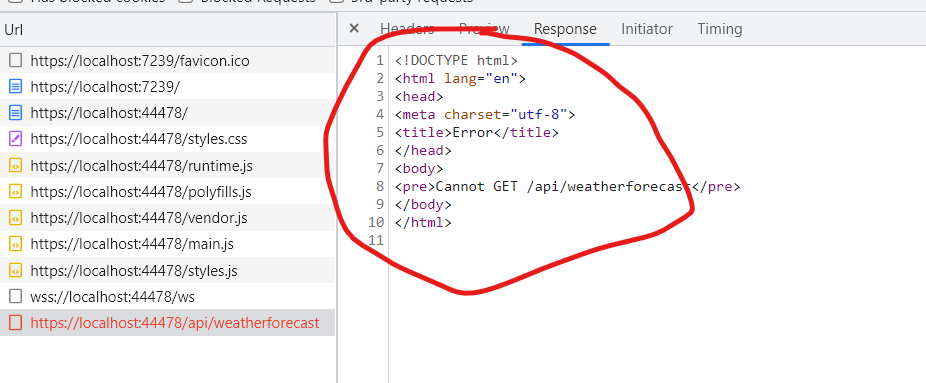Viewport: 926px width, 383px height.
Task: Select the Response tab
Action: (565, 29)
